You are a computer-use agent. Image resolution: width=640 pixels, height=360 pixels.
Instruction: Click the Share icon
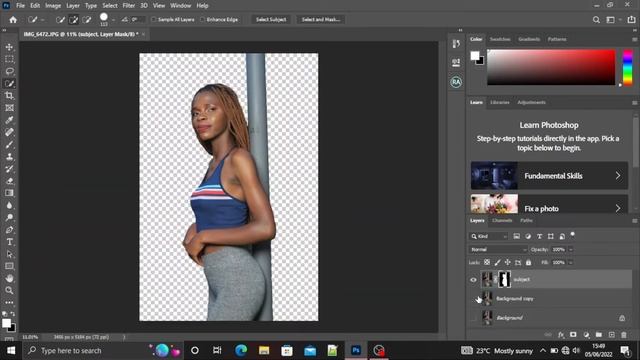click(631, 20)
